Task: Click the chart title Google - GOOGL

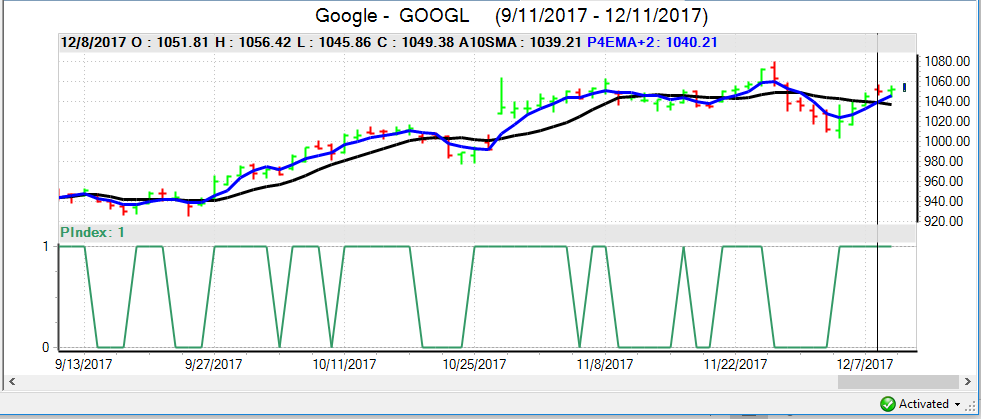Action: (392, 16)
